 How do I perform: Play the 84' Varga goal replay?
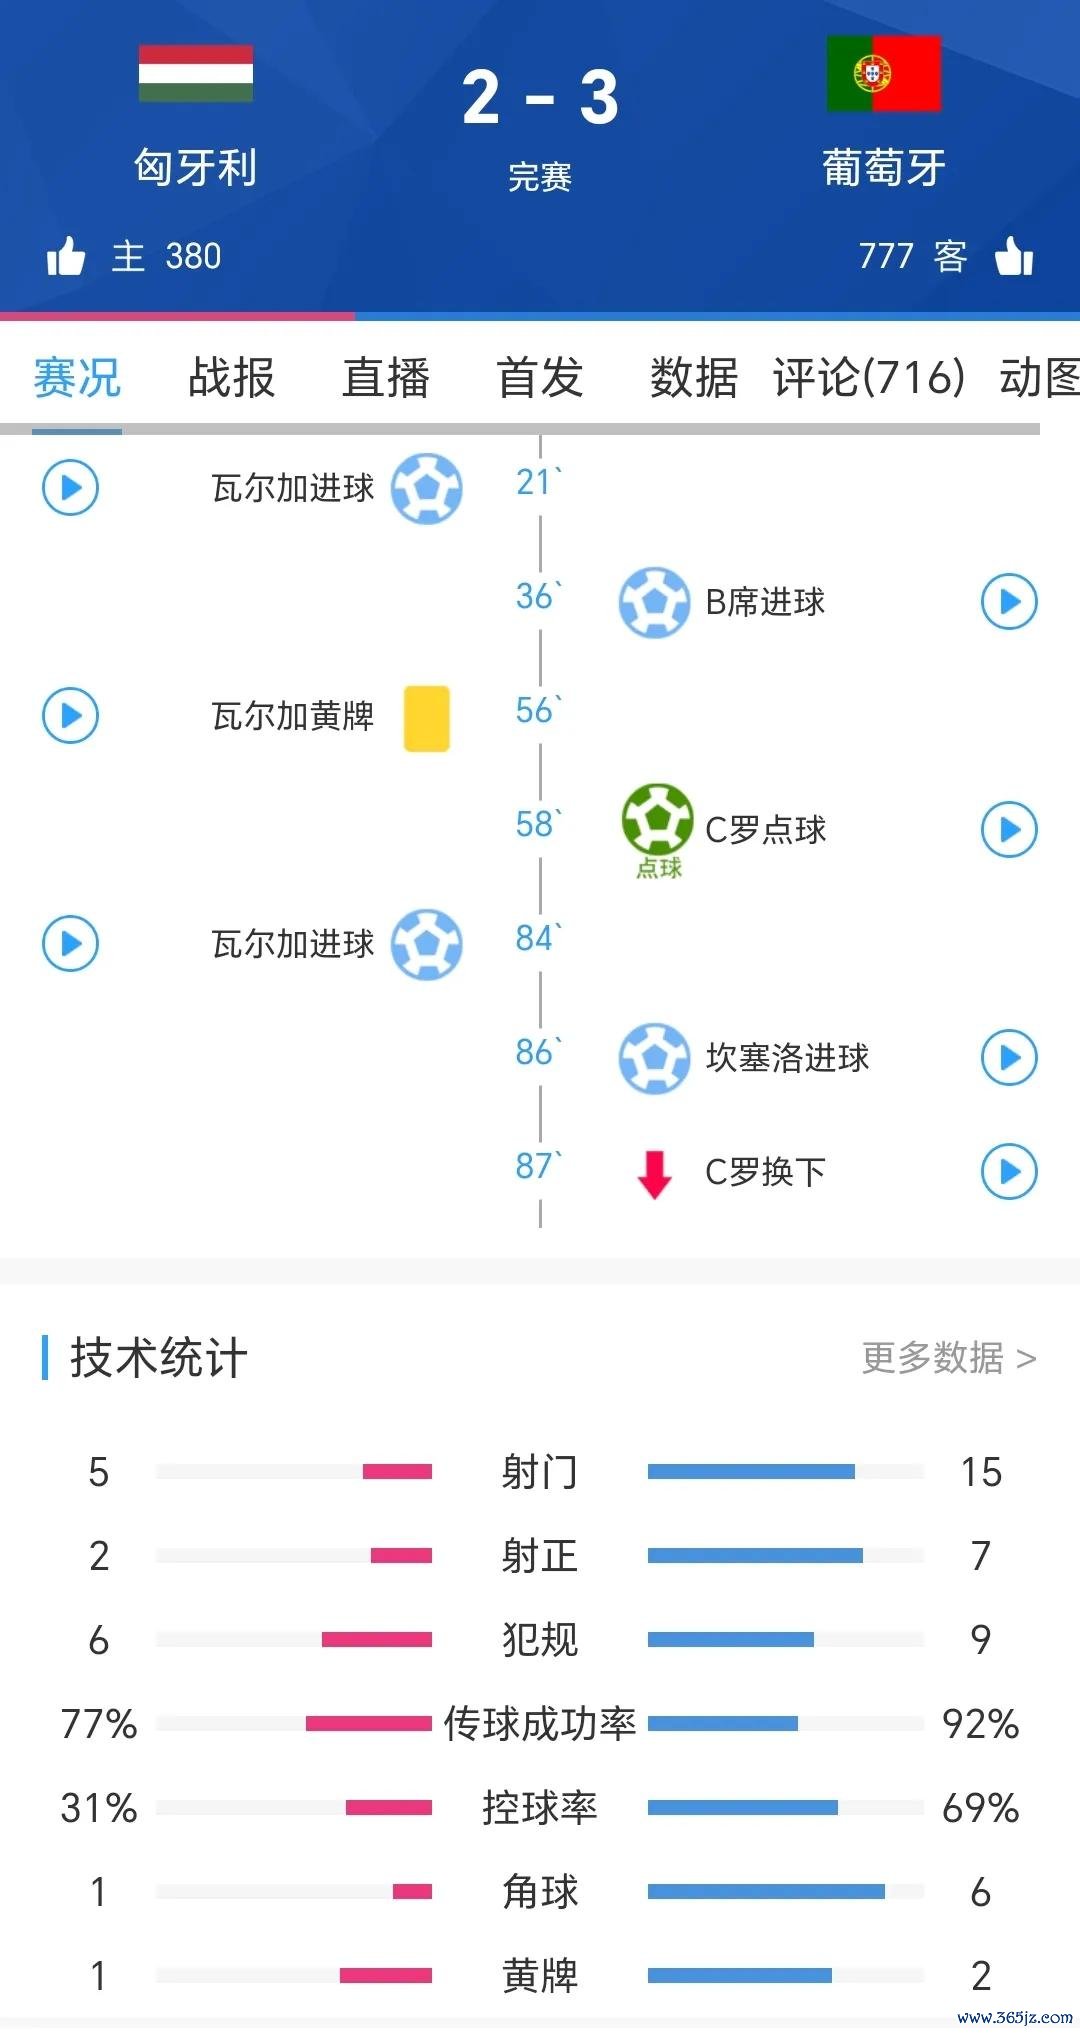pyautogui.click(x=70, y=943)
